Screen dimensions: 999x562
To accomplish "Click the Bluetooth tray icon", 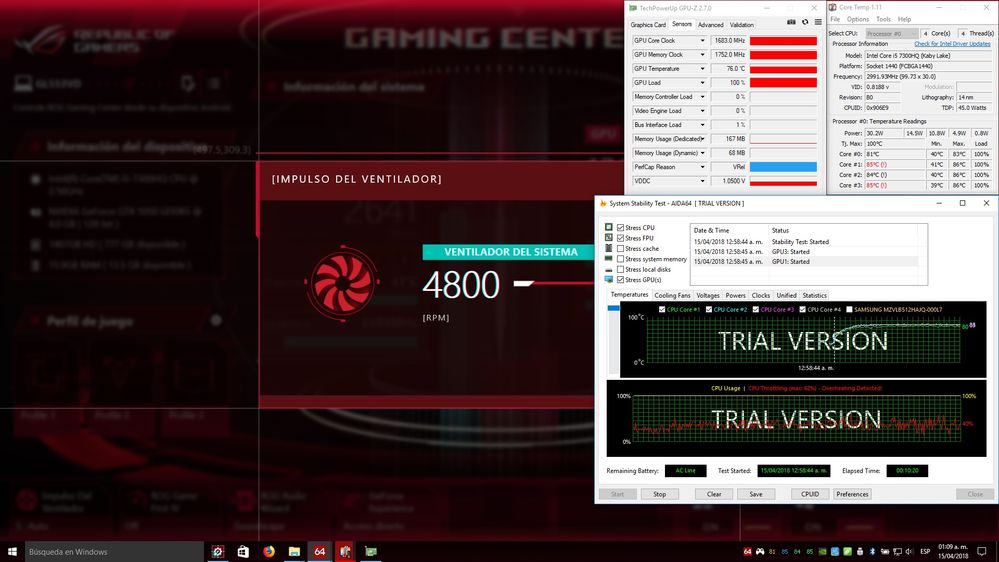I will click(x=873, y=552).
